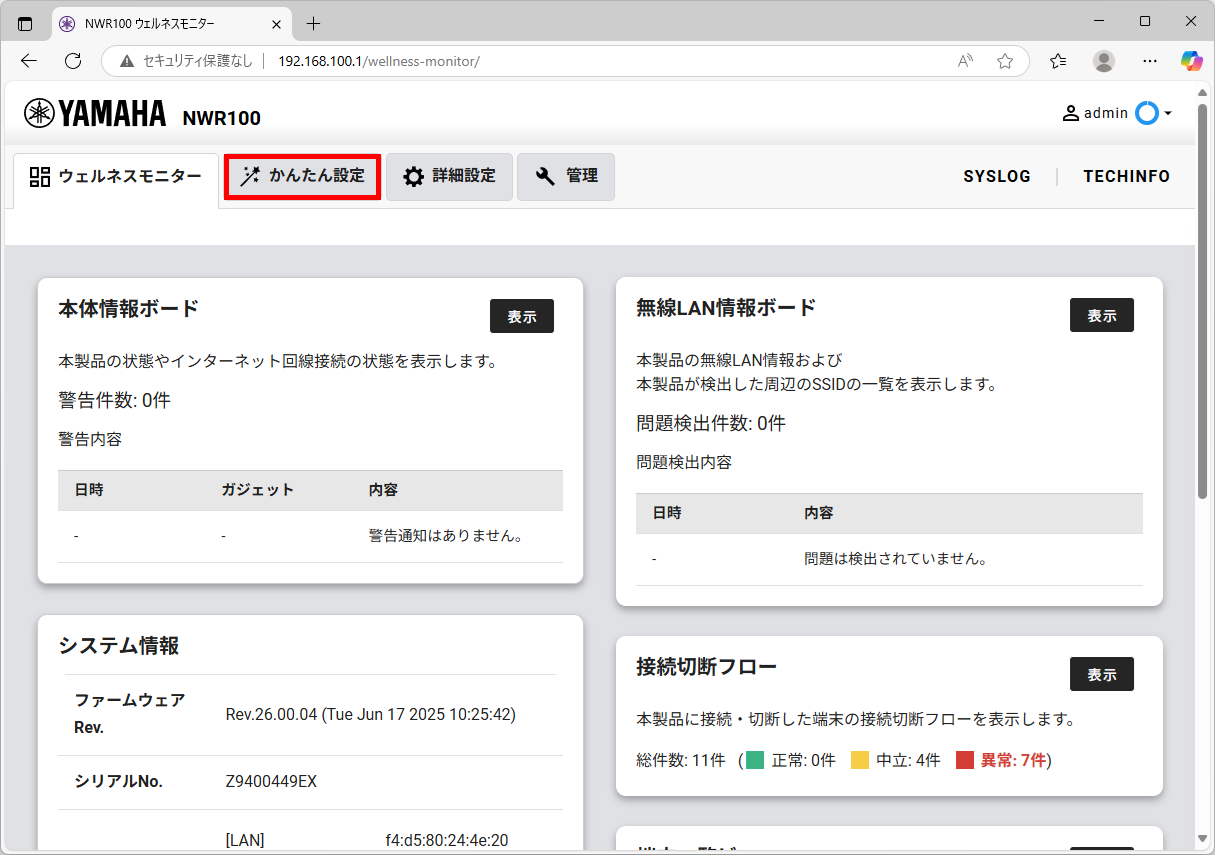Show the 無線LAN情報ボード details
The width and height of the screenshot is (1215, 855).
[x=1101, y=315]
